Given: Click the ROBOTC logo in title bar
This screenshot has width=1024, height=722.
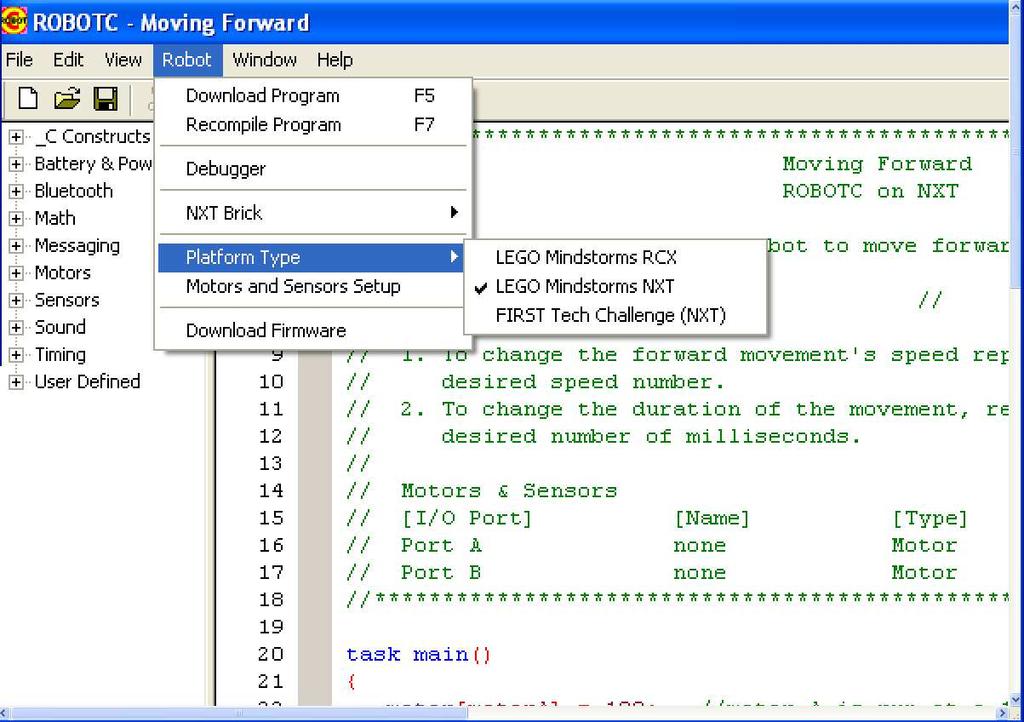Looking at the screenshot, I should click(x=13, y=21).
